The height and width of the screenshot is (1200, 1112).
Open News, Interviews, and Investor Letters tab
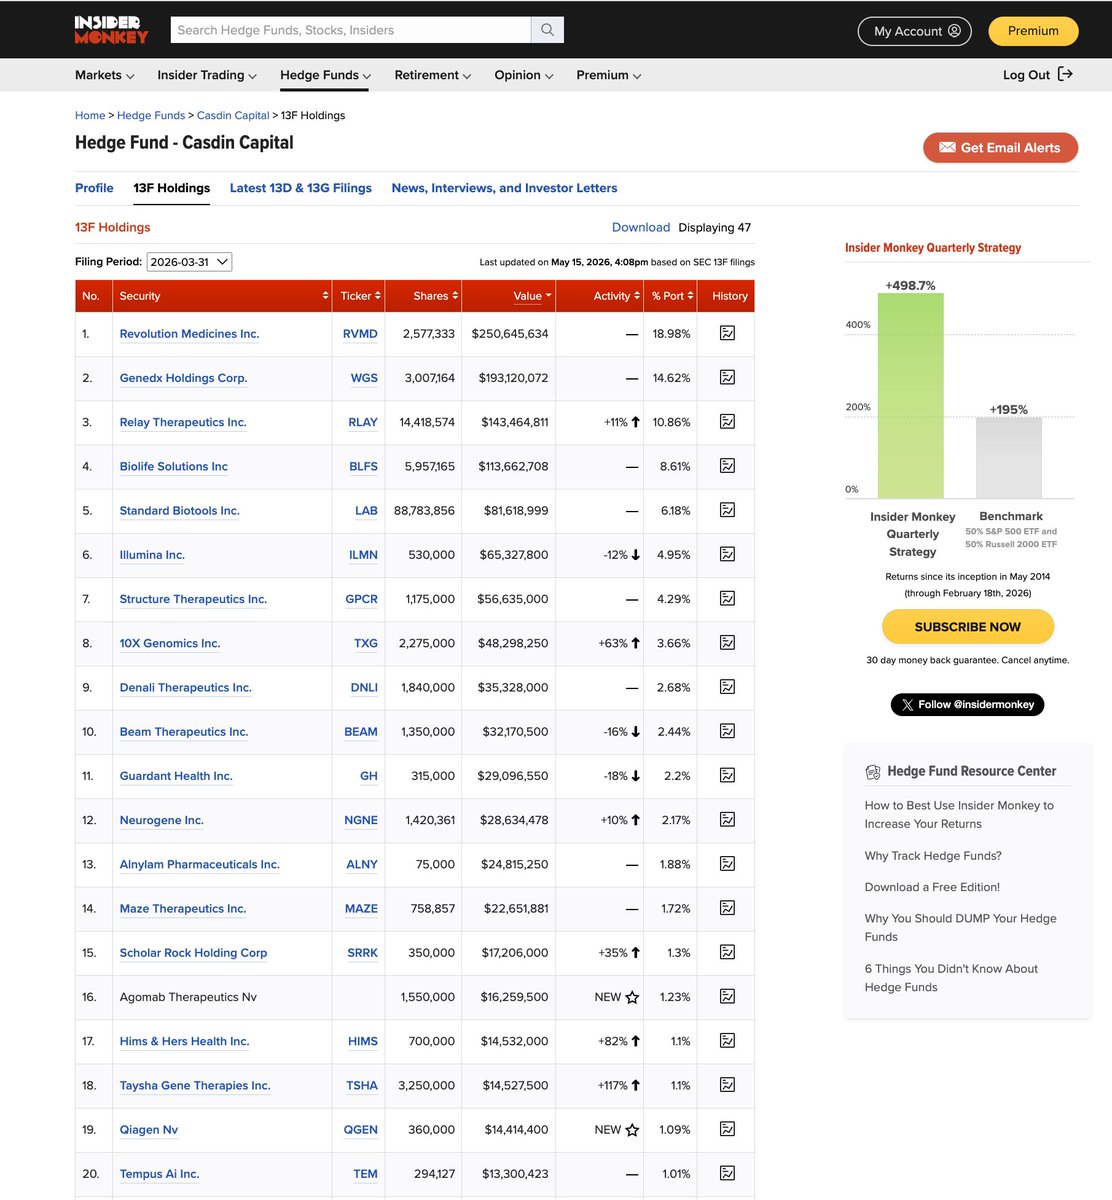point(504,188)
